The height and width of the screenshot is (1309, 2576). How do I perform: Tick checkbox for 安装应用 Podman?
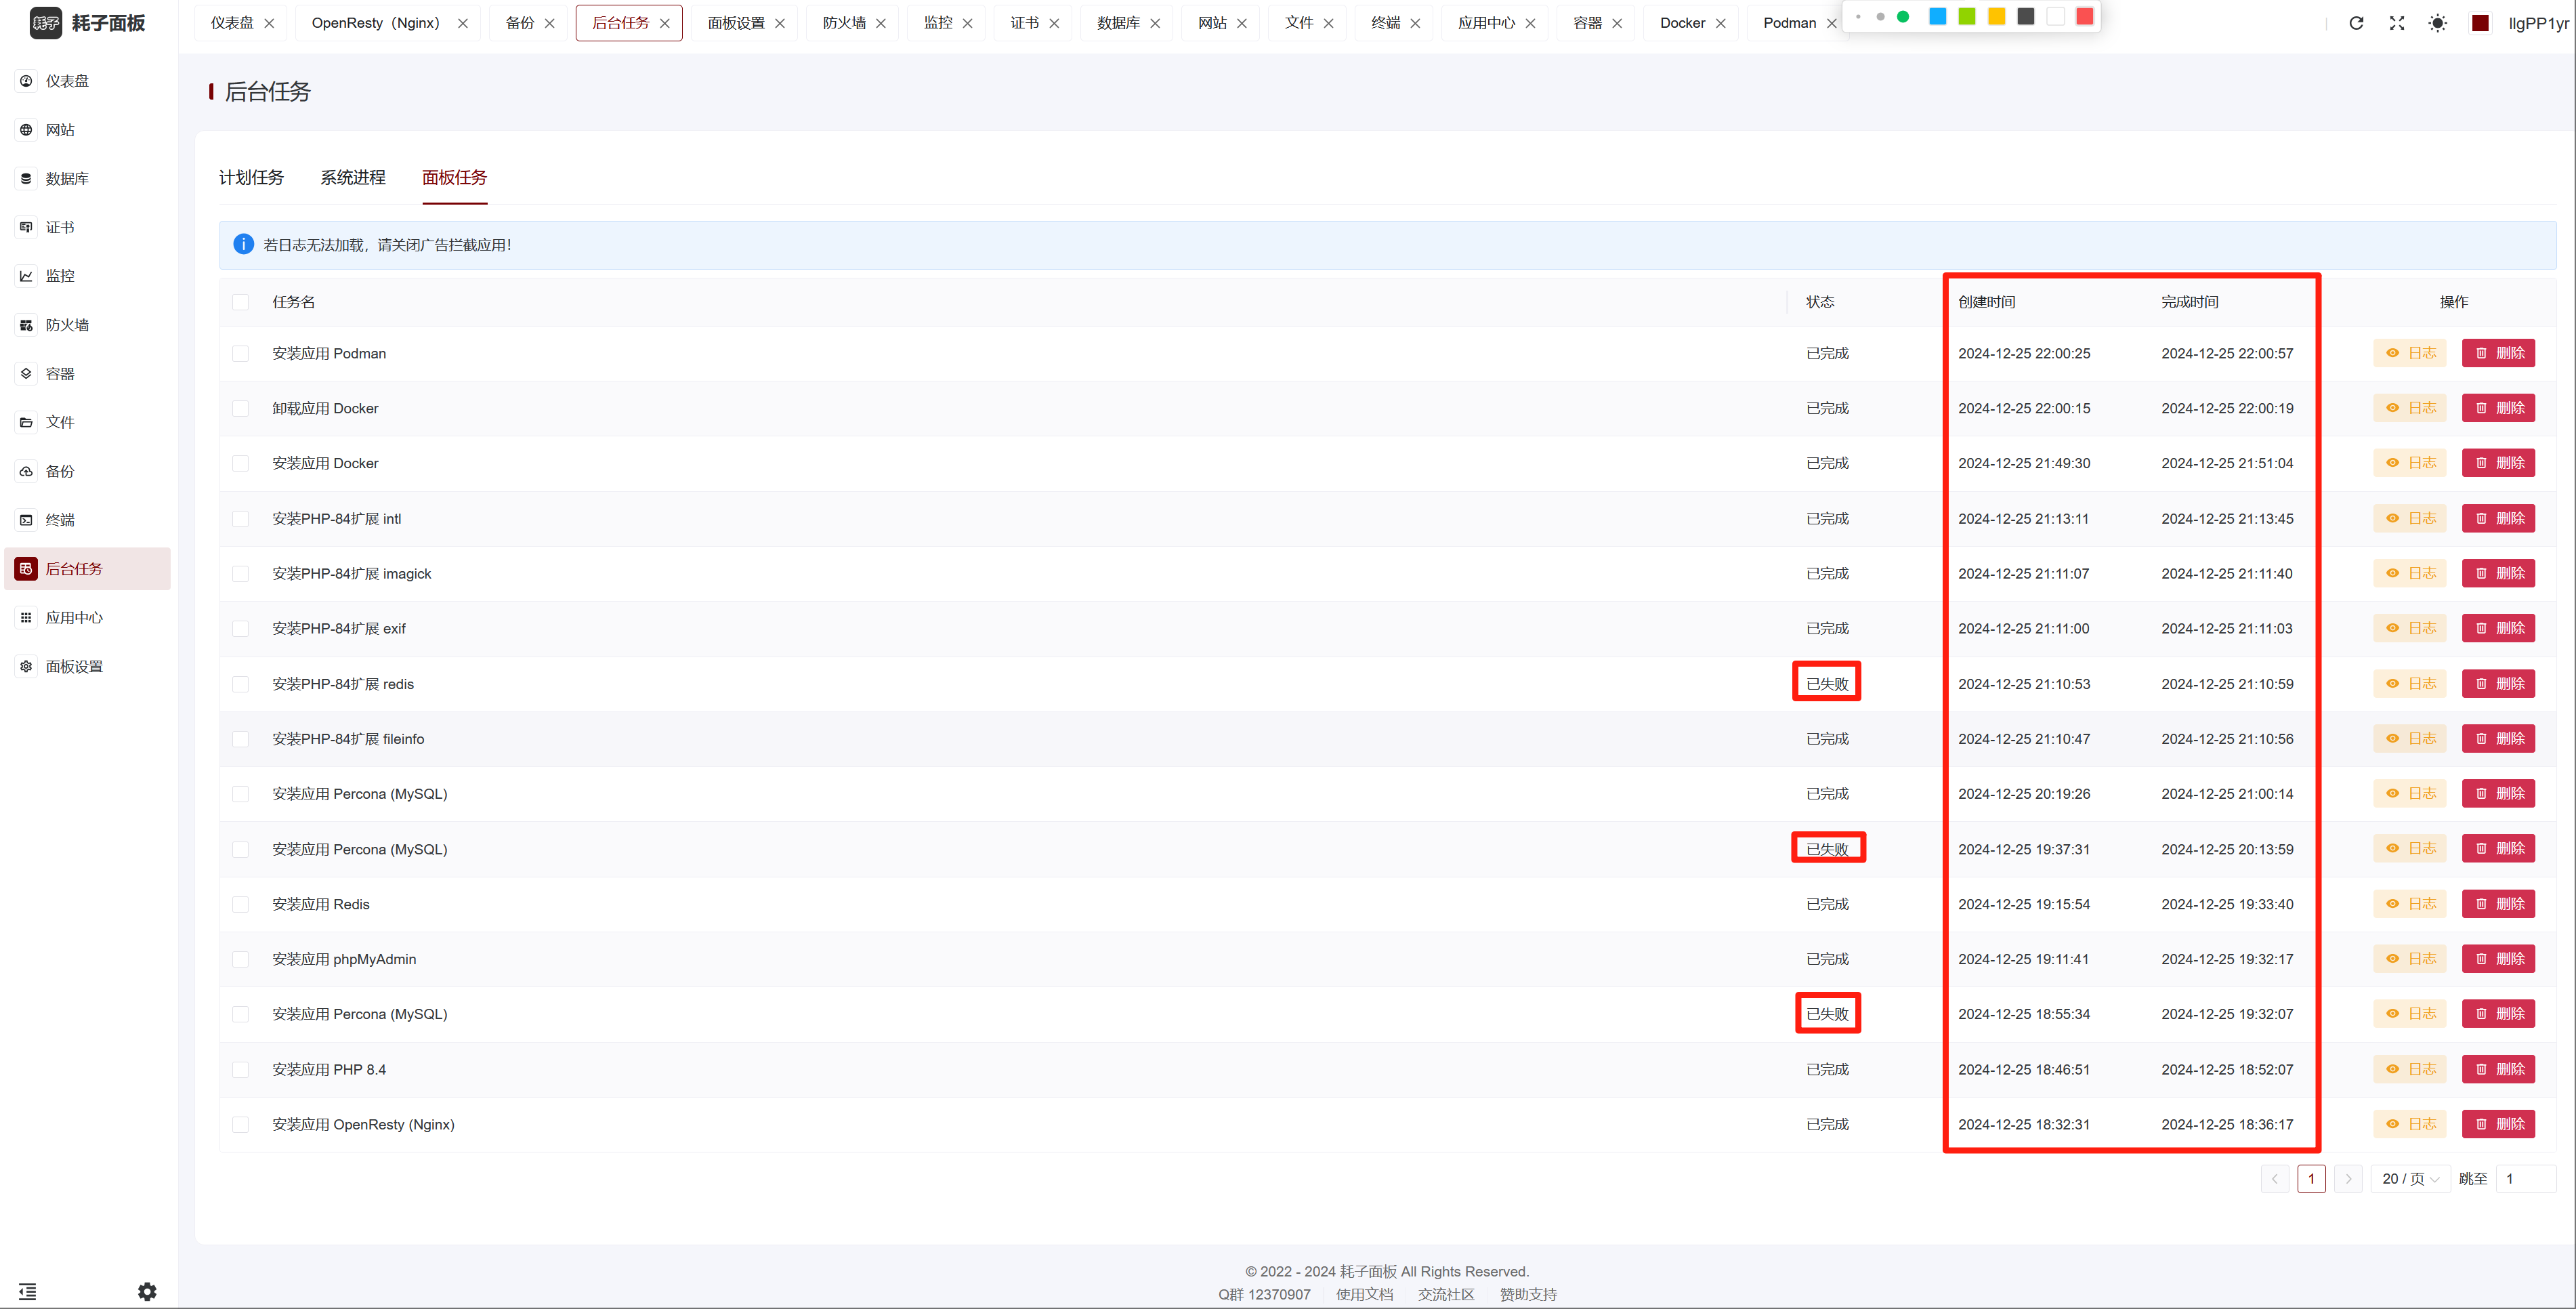pyautogui.click(x=241, y=354)
